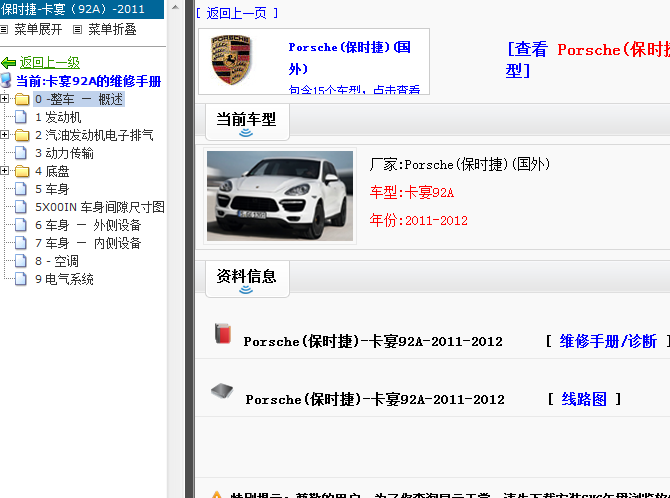Click the 年份:2011-2012 text
Viewport: 670px width, 498px height.
[x=419, y=220]
